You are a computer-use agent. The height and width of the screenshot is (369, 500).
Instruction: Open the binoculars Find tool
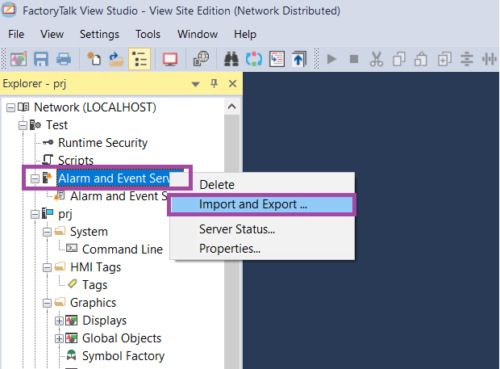(231, 59)
